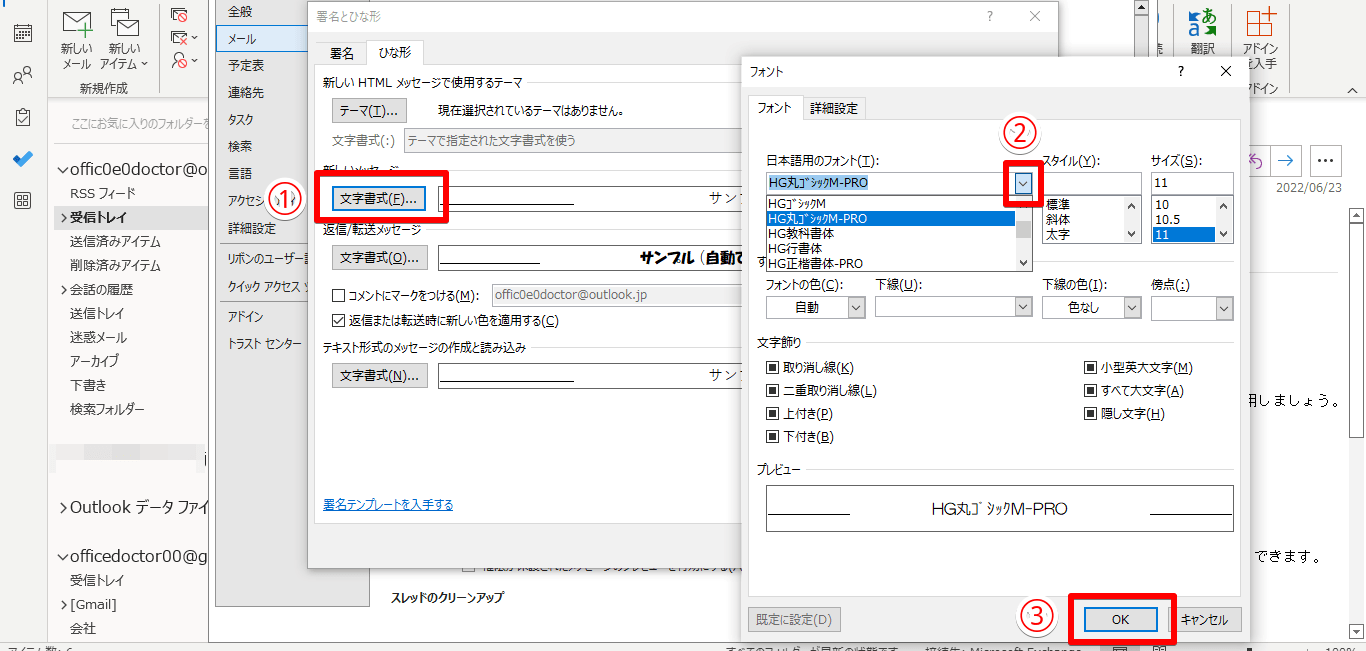1366x651 pixels.
Task: Toggle 下付き checkbox
Action: (x=772, y=437)
